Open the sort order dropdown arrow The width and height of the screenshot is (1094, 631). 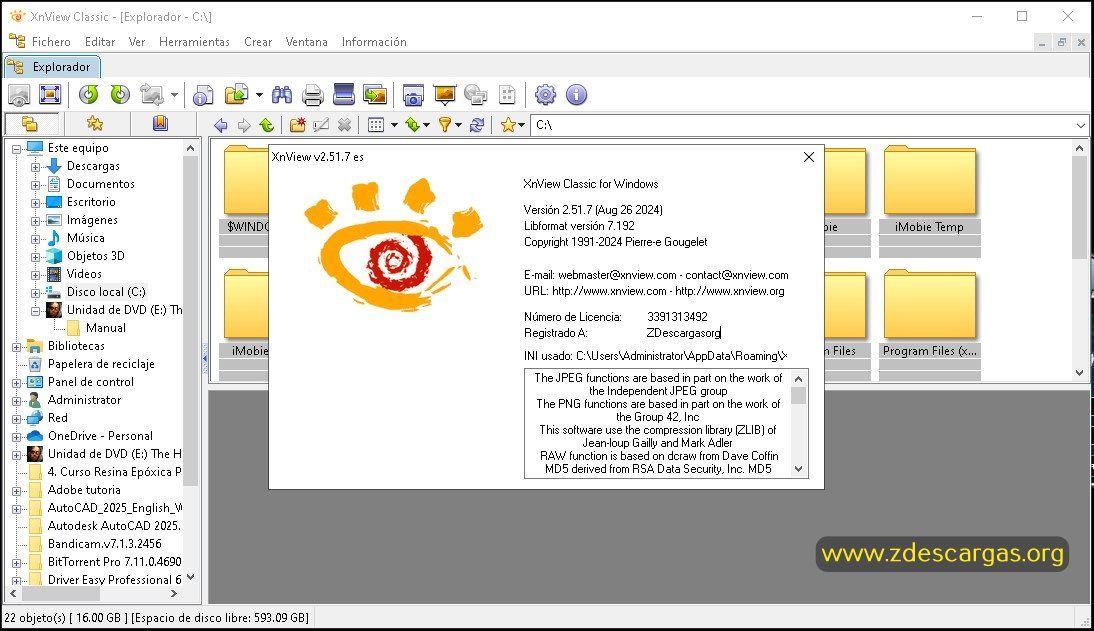click(426, 126)
